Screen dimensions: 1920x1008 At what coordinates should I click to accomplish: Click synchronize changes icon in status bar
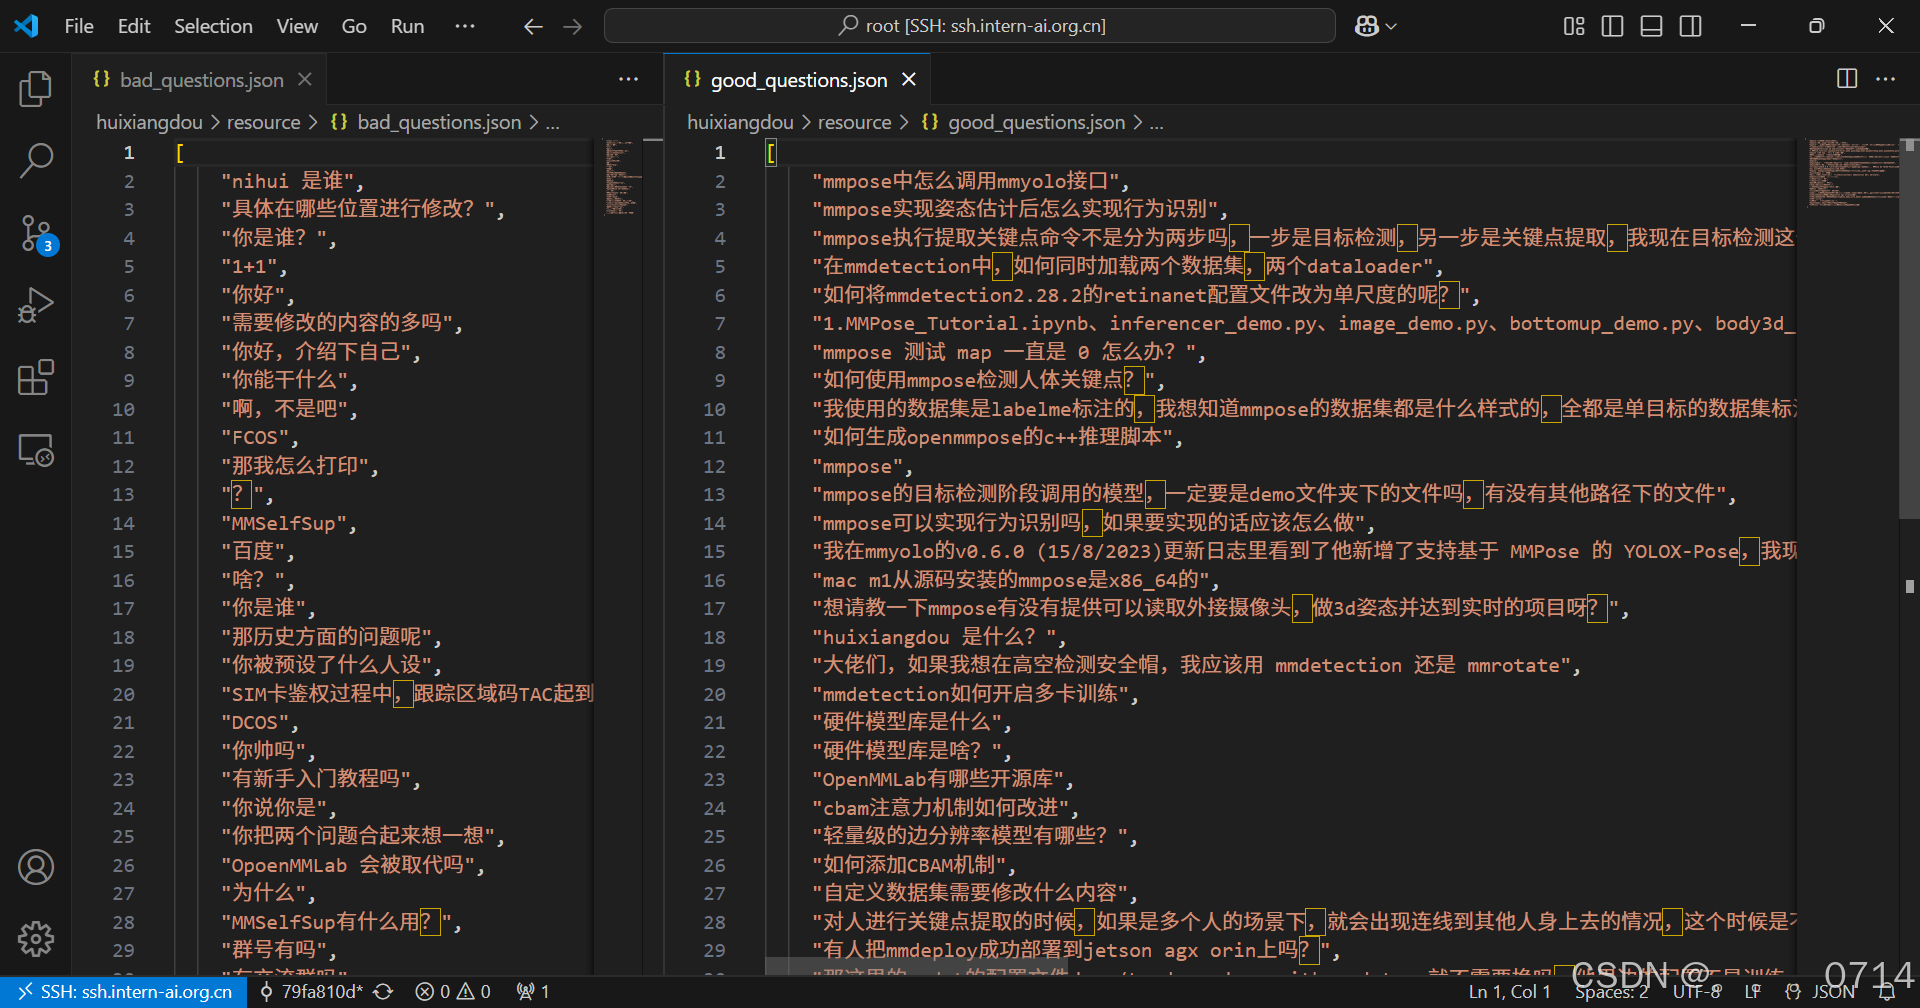(x=383, y=992)
